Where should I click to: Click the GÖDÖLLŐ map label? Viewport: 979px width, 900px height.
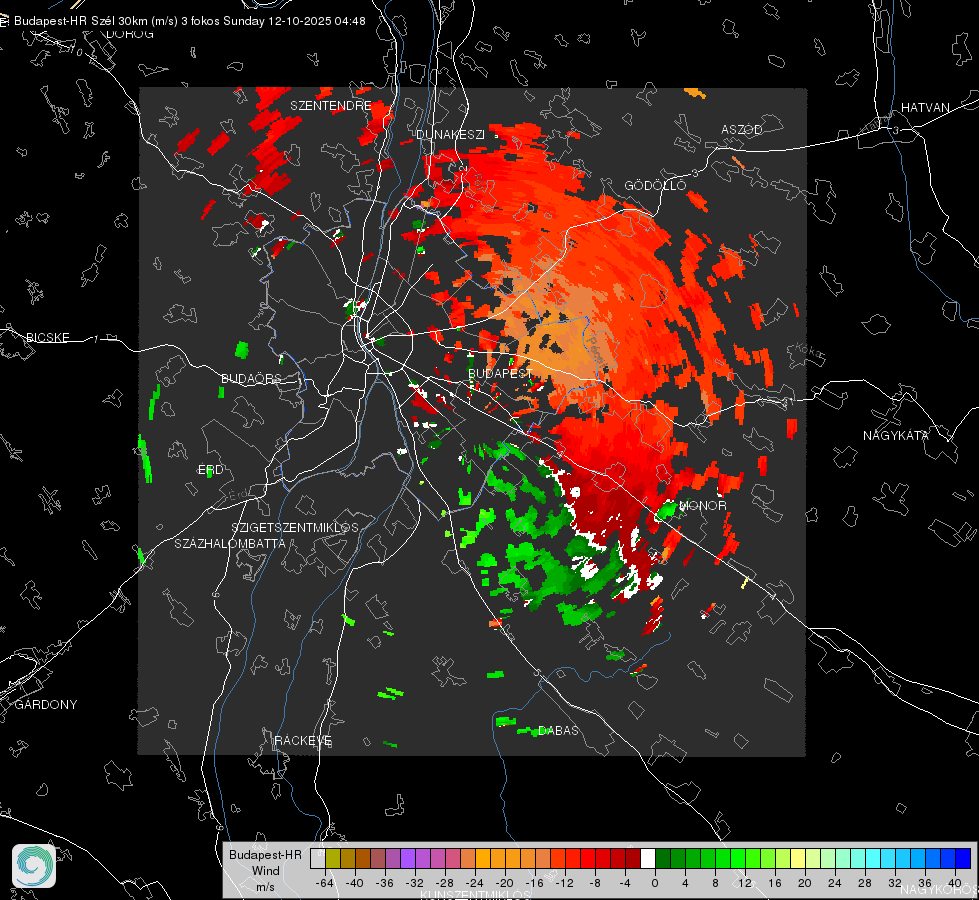tap(655, 185)
